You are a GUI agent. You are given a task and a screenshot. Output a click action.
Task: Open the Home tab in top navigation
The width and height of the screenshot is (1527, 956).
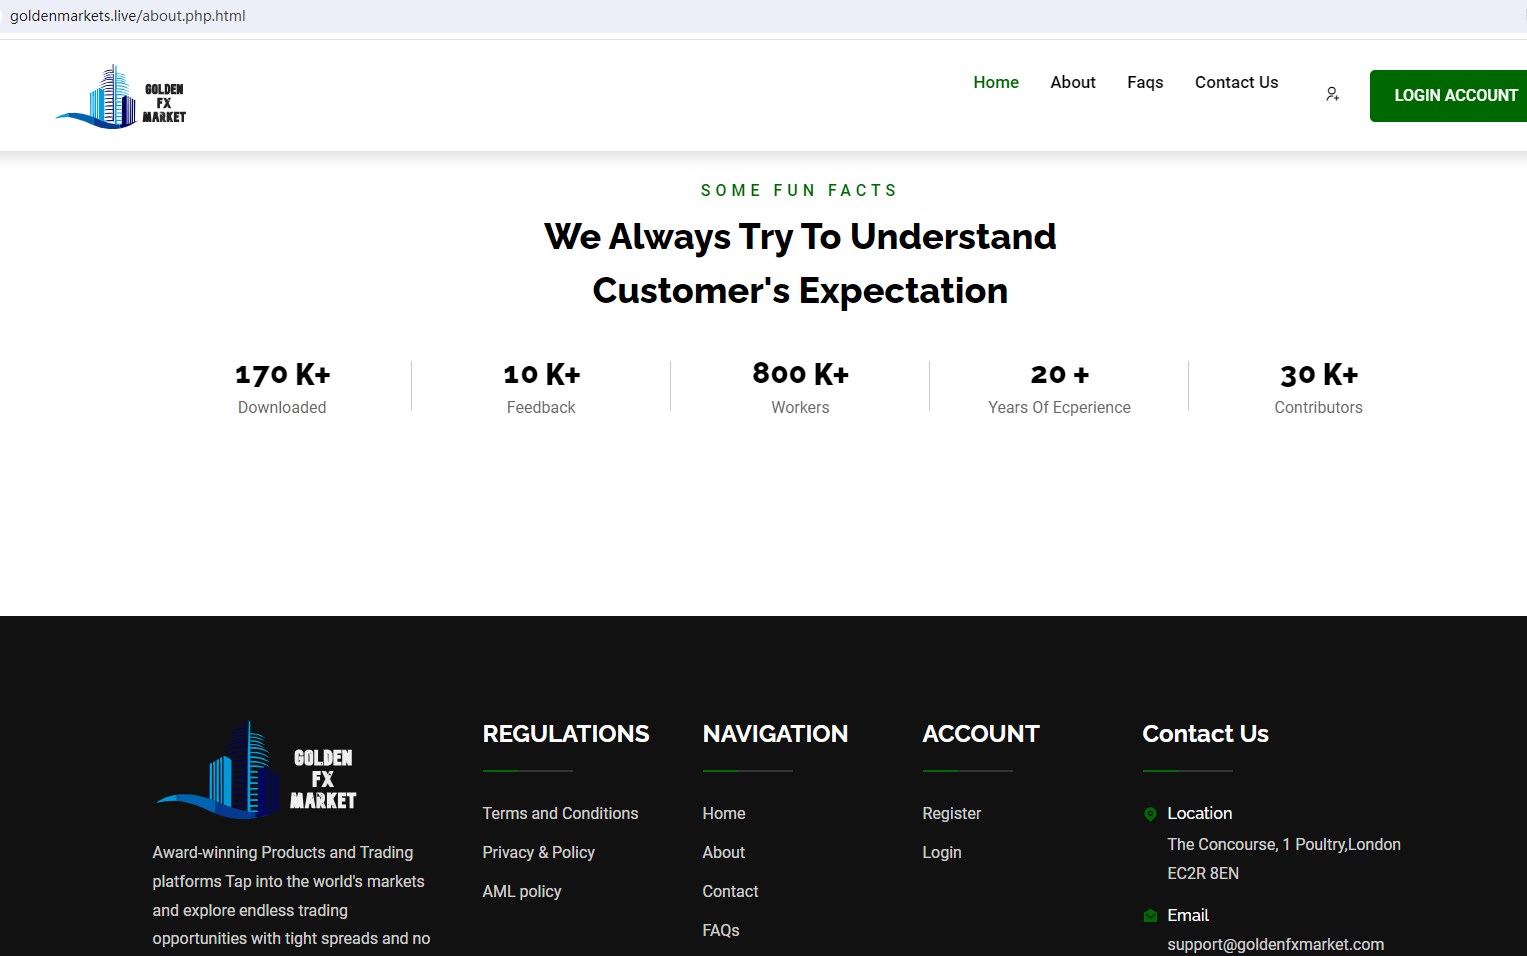996,82
